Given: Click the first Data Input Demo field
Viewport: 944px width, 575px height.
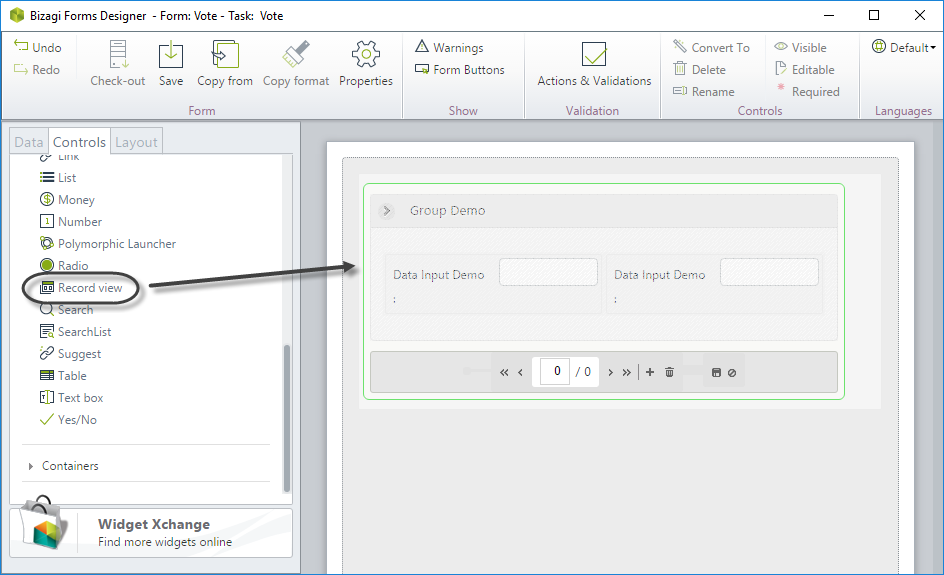Looking at the screenshot, I should pyautogui.click(x=548, y=272).
